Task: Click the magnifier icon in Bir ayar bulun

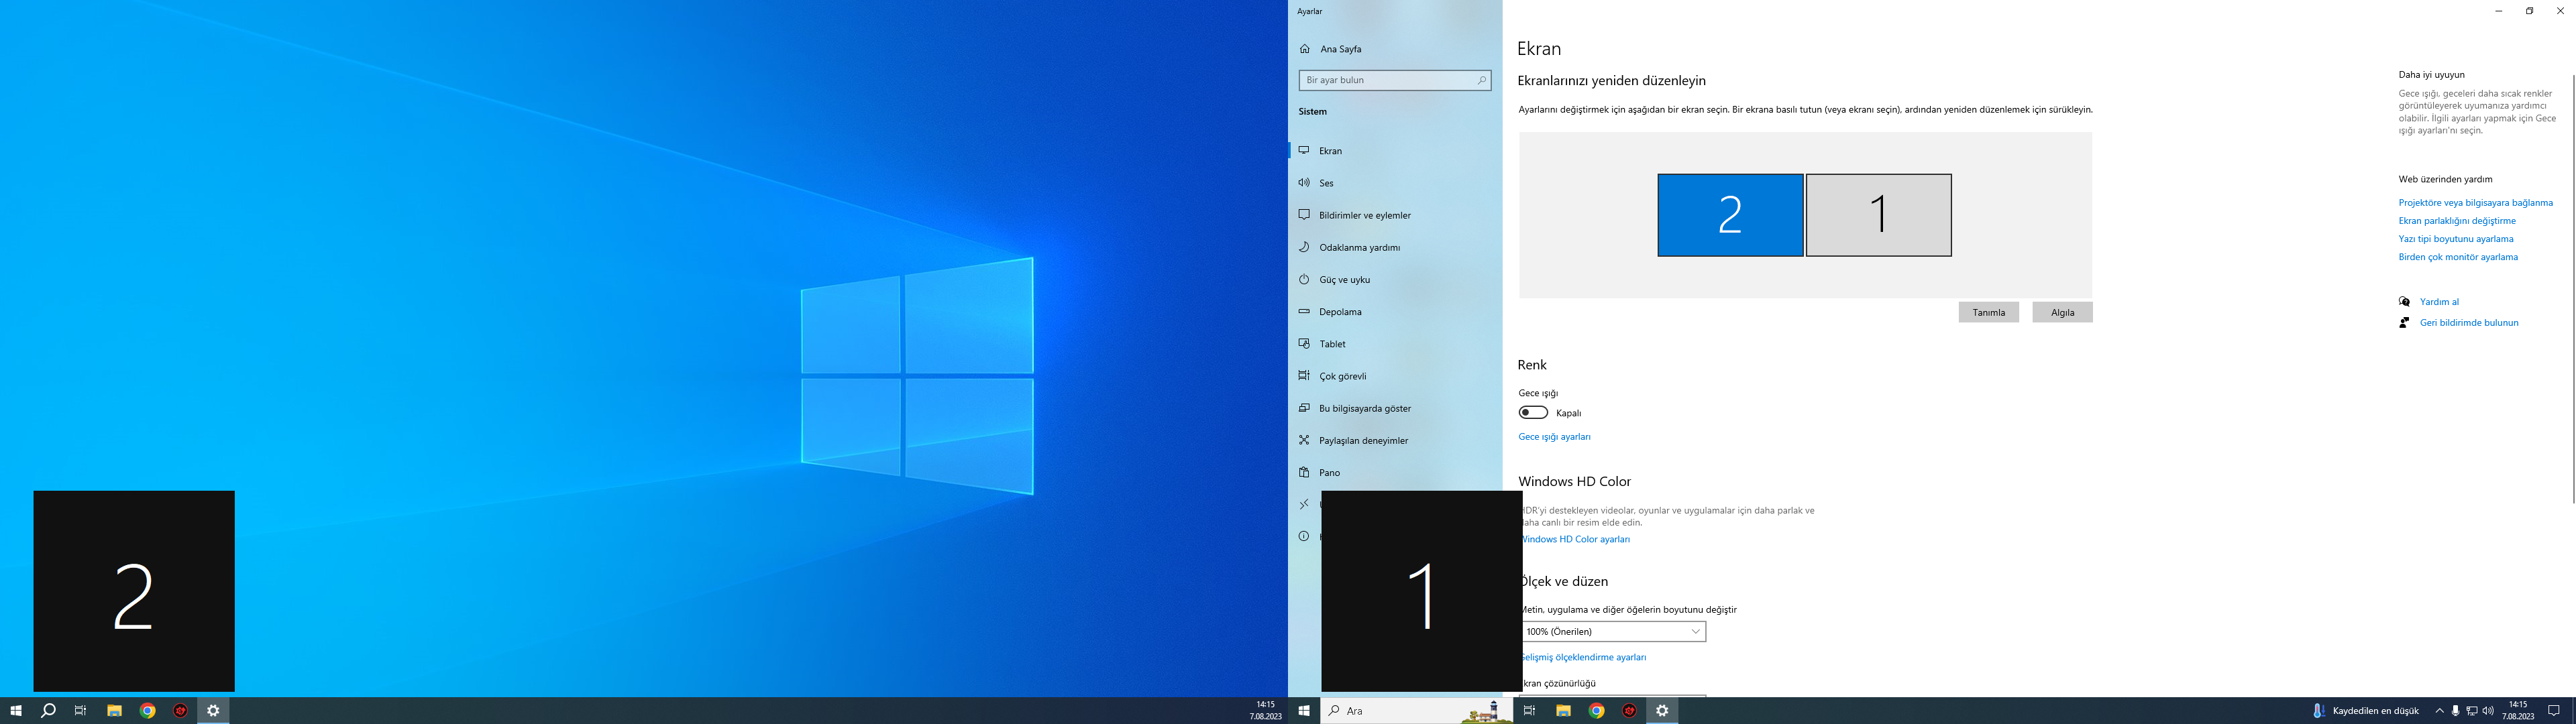Action: (x=1481, y=80)
